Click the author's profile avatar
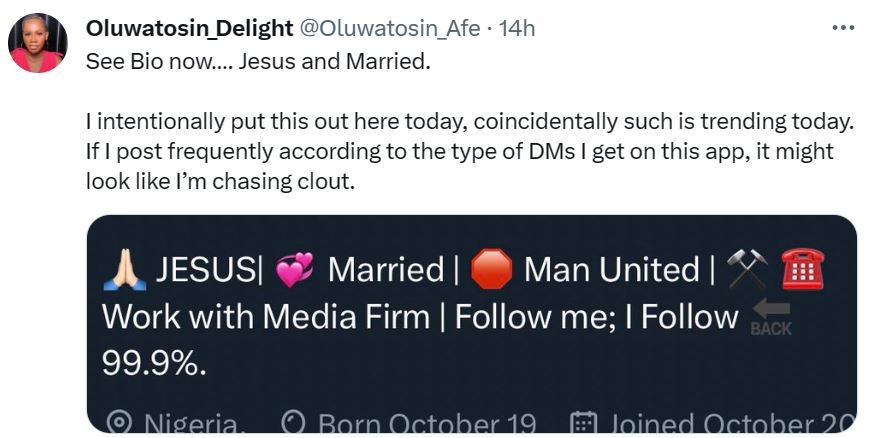 tap(36, 43)
